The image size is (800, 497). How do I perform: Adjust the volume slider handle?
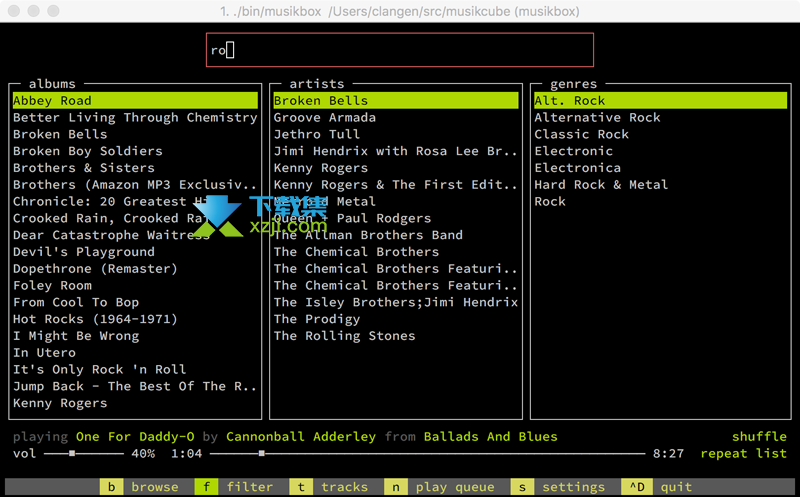click(72, 453)
